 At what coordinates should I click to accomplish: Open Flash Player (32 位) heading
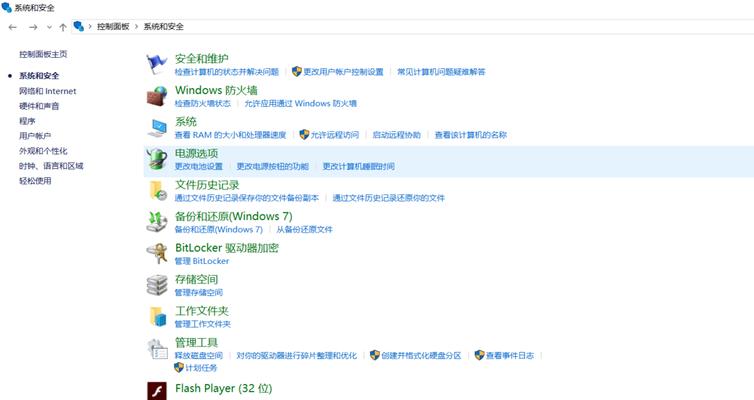tap(224, 388)
